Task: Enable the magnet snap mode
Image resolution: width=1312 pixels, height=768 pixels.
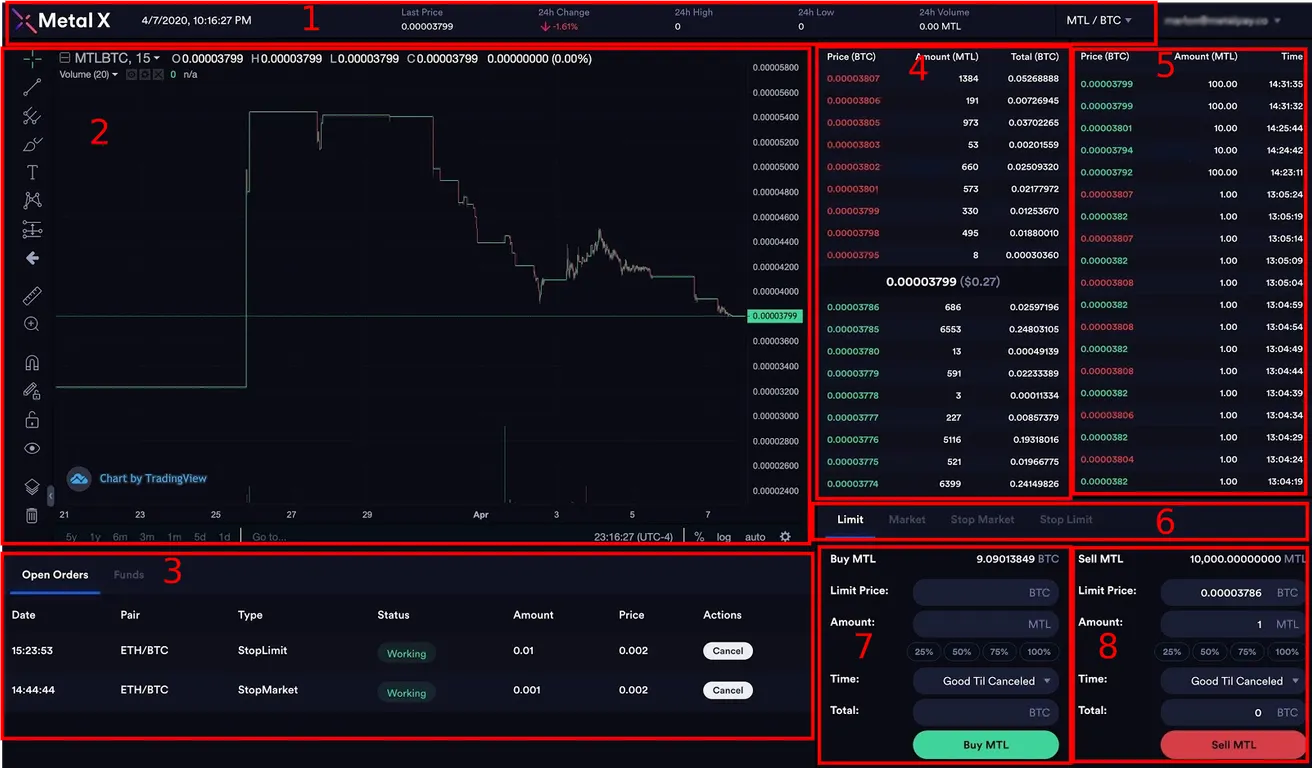Action: click(32, 363)
